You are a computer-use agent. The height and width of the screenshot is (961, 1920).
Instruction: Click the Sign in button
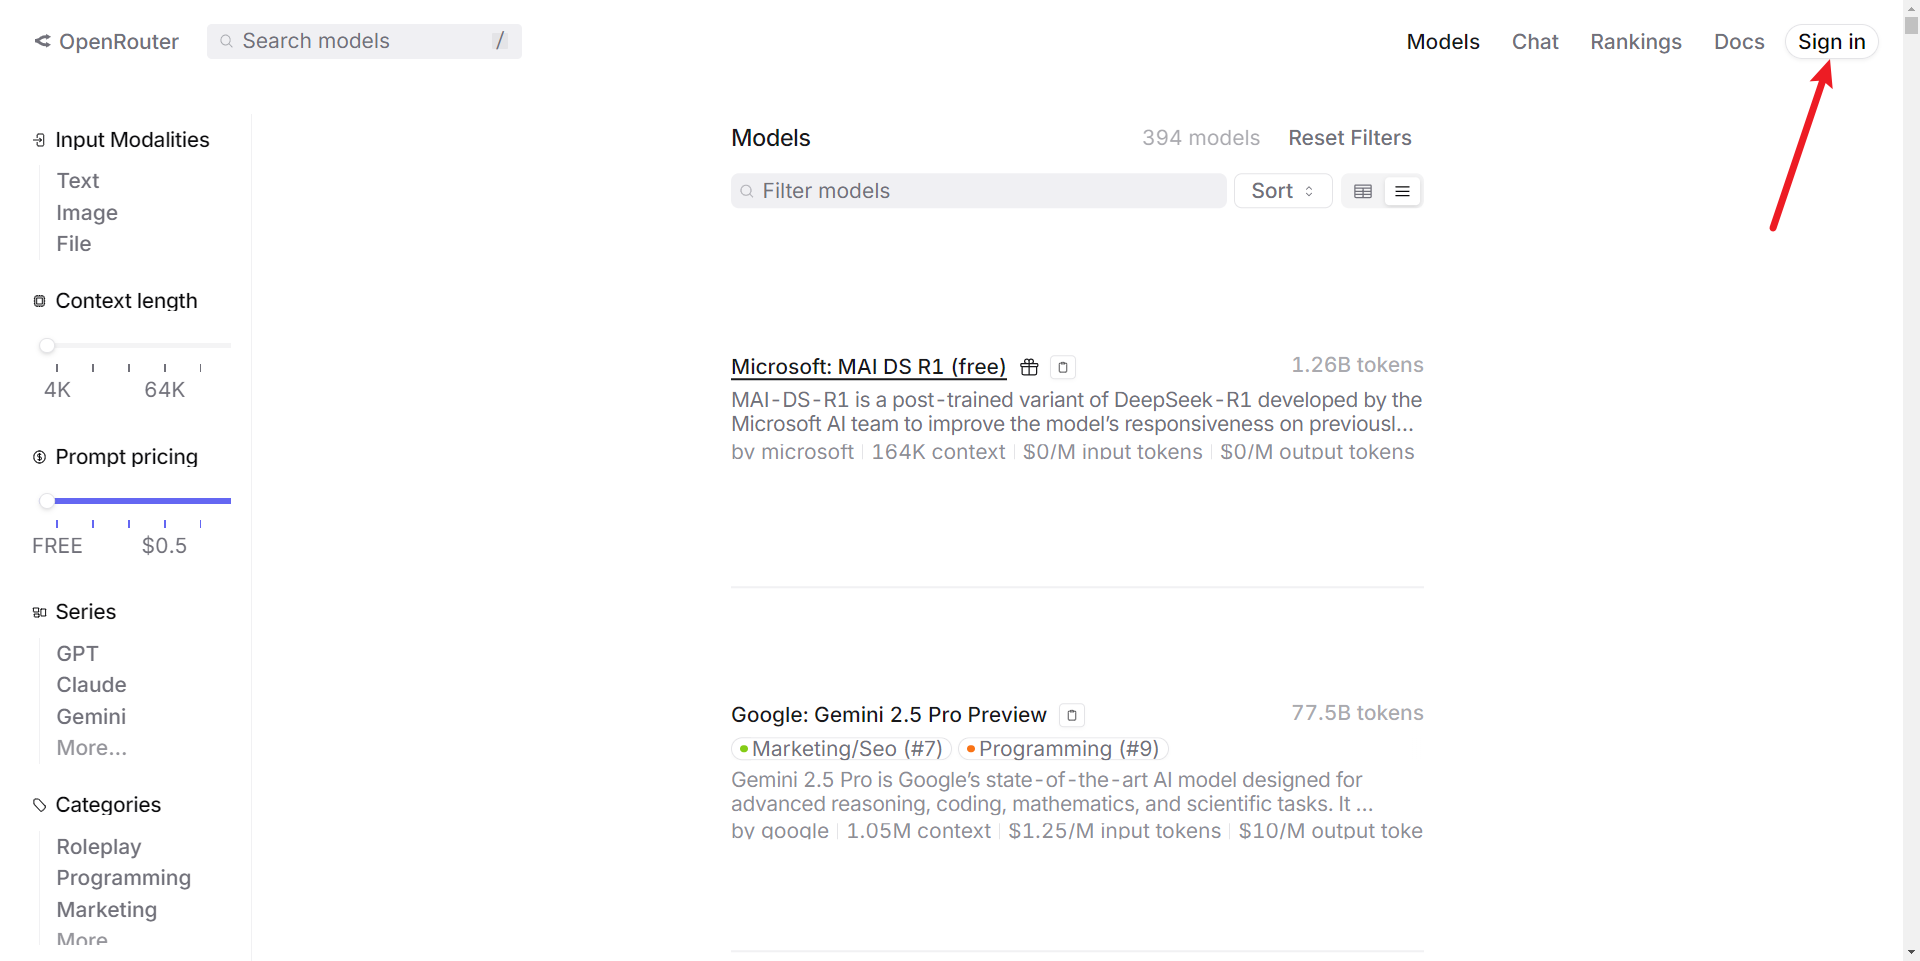pos(1832,42)
